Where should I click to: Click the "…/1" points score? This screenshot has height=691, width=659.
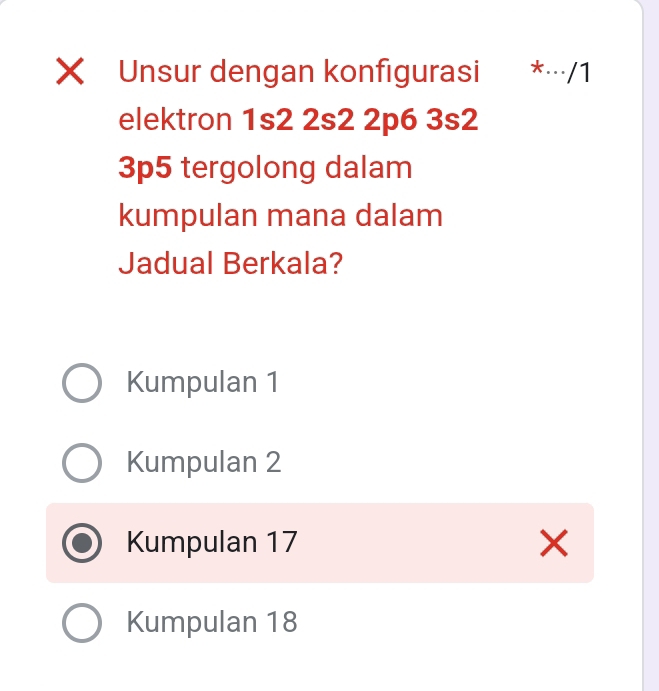tap(571, 73)
